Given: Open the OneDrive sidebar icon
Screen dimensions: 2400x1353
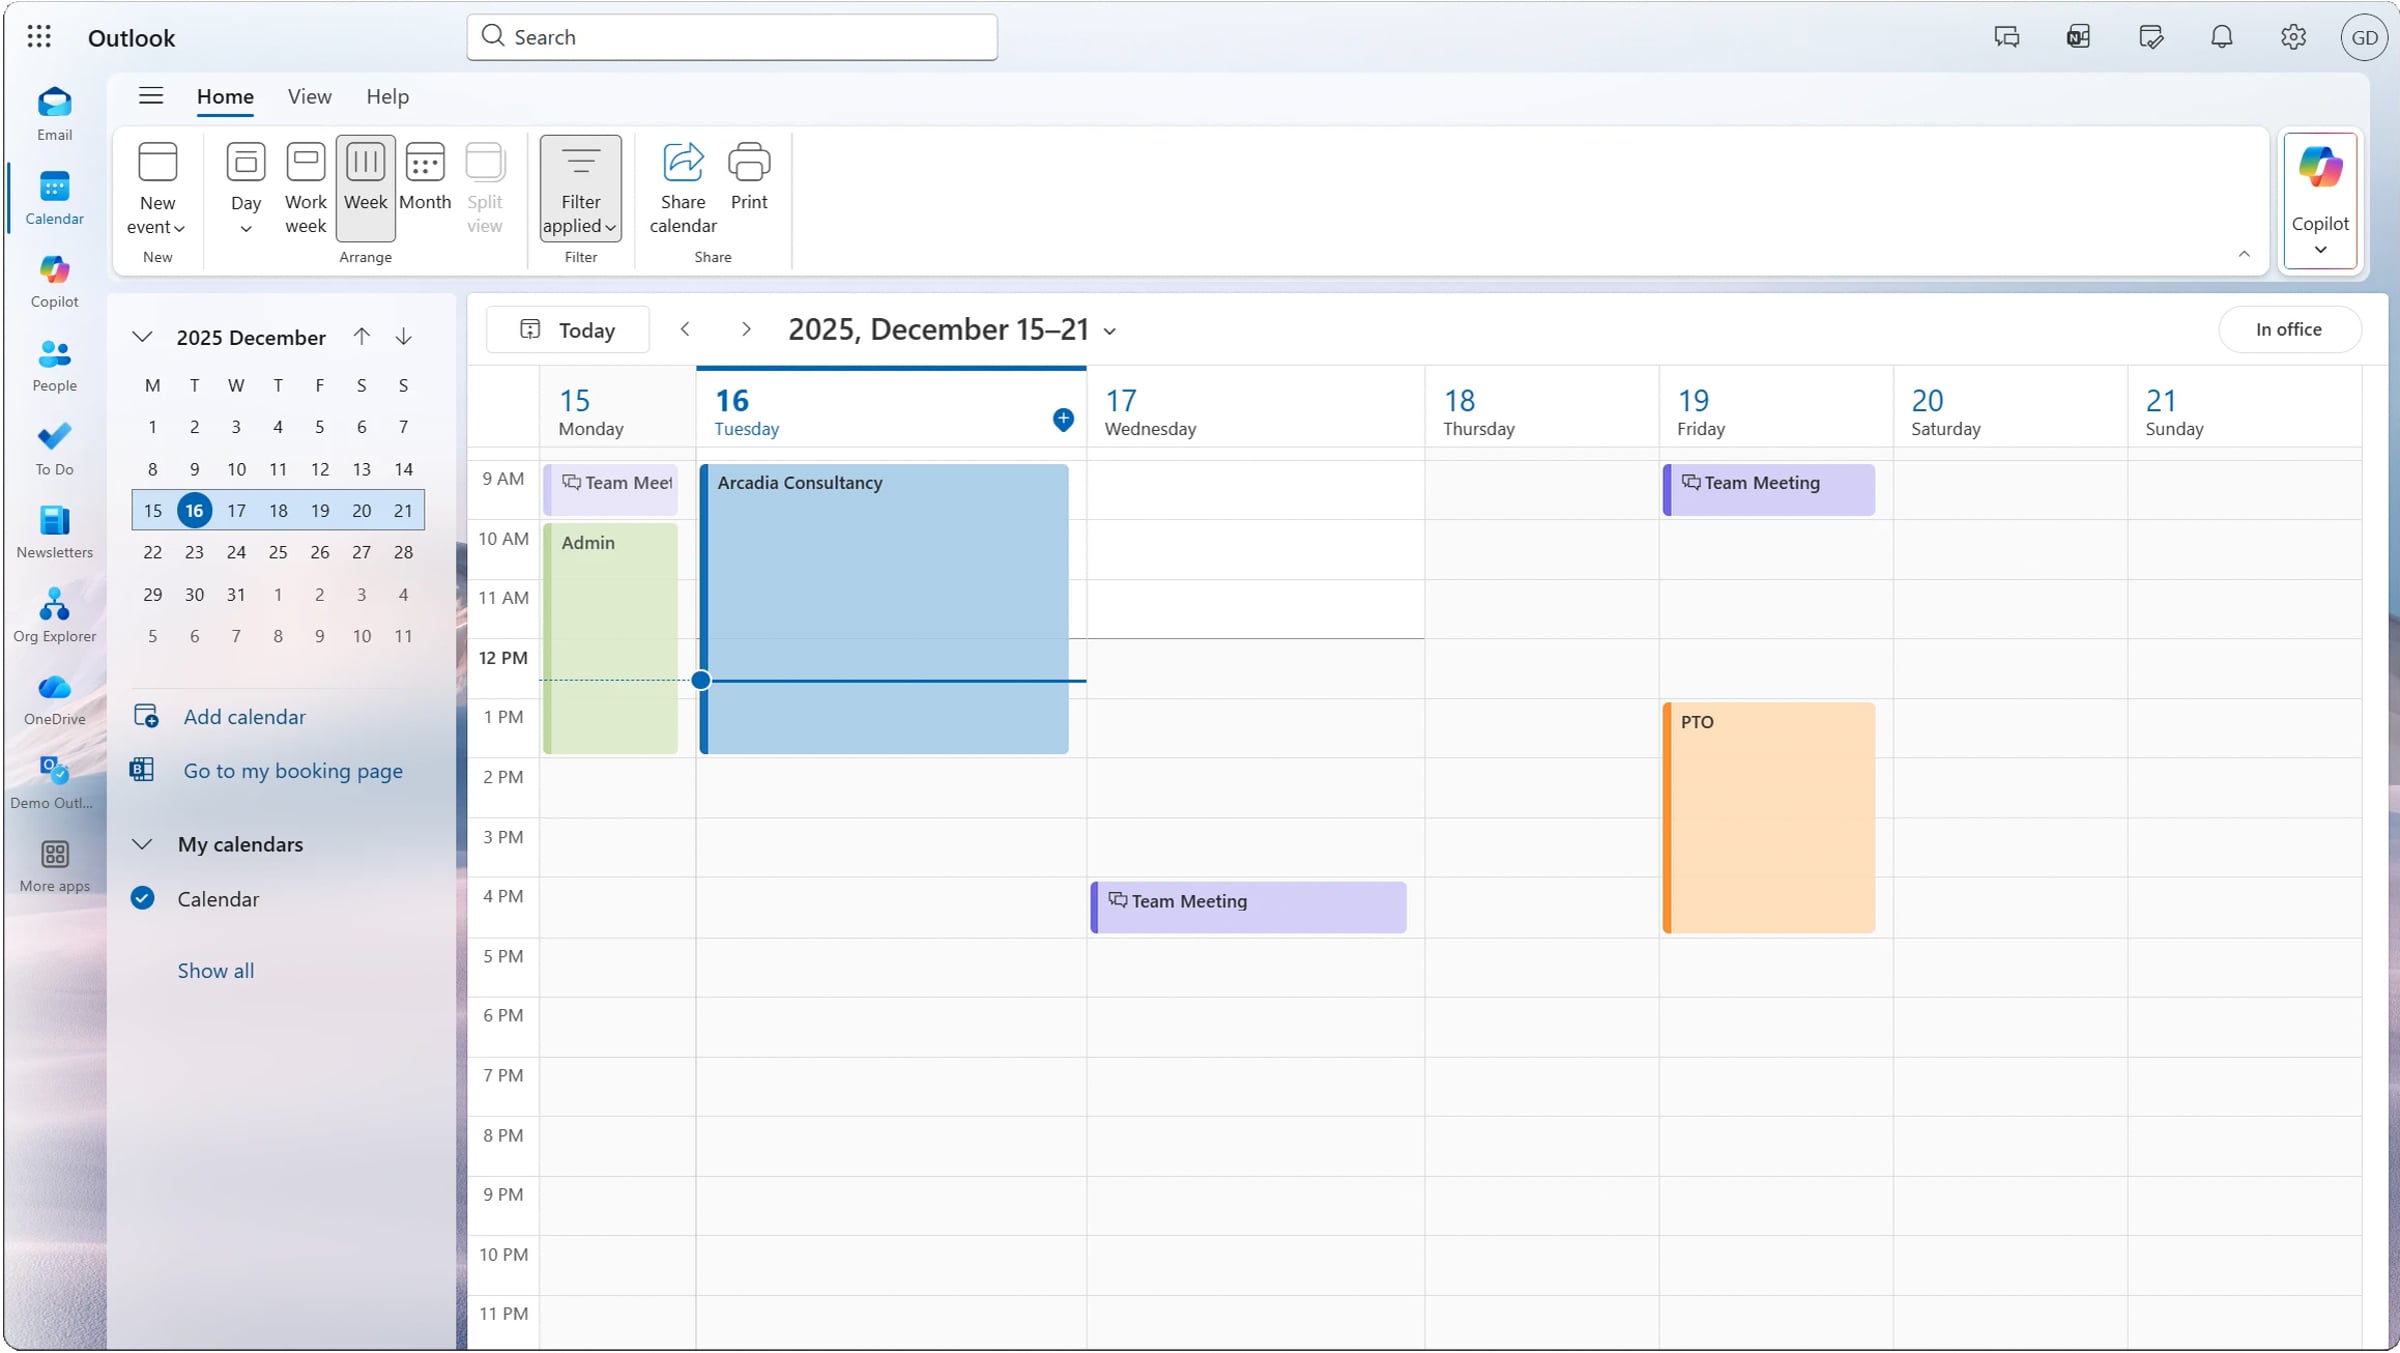Looking at the screenshot, I should [x=54, y=699].
